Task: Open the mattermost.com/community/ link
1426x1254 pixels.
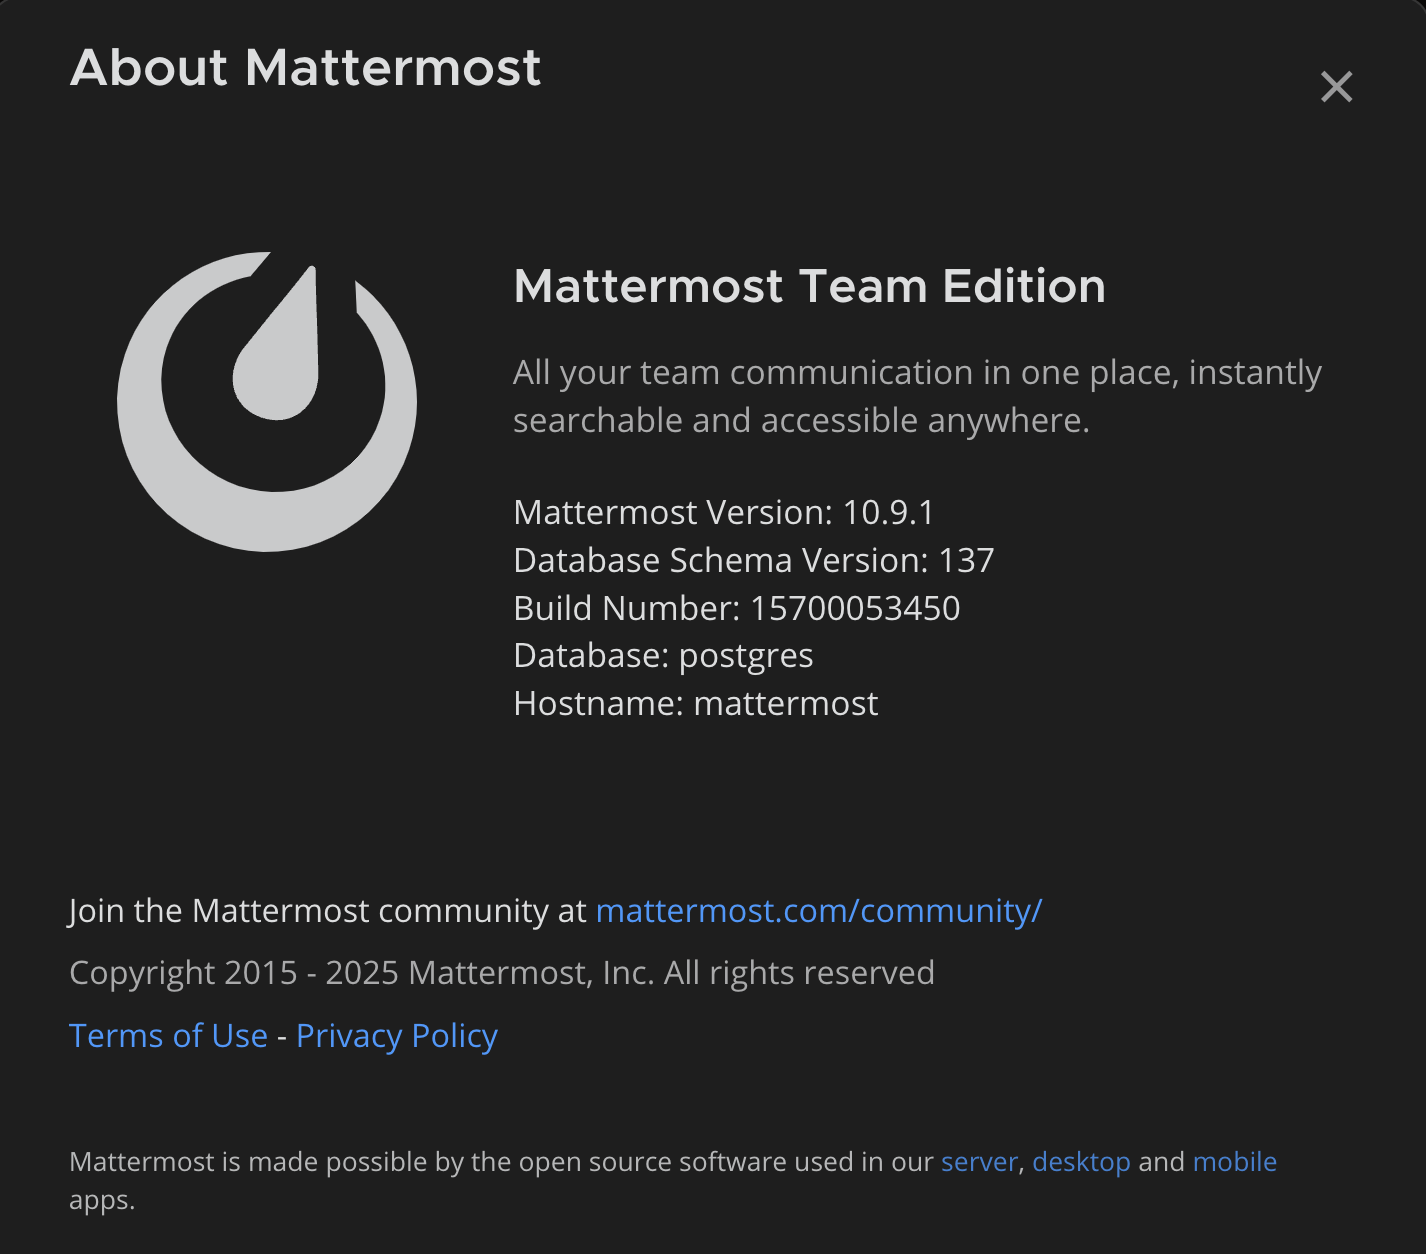Action: point(818,911)
